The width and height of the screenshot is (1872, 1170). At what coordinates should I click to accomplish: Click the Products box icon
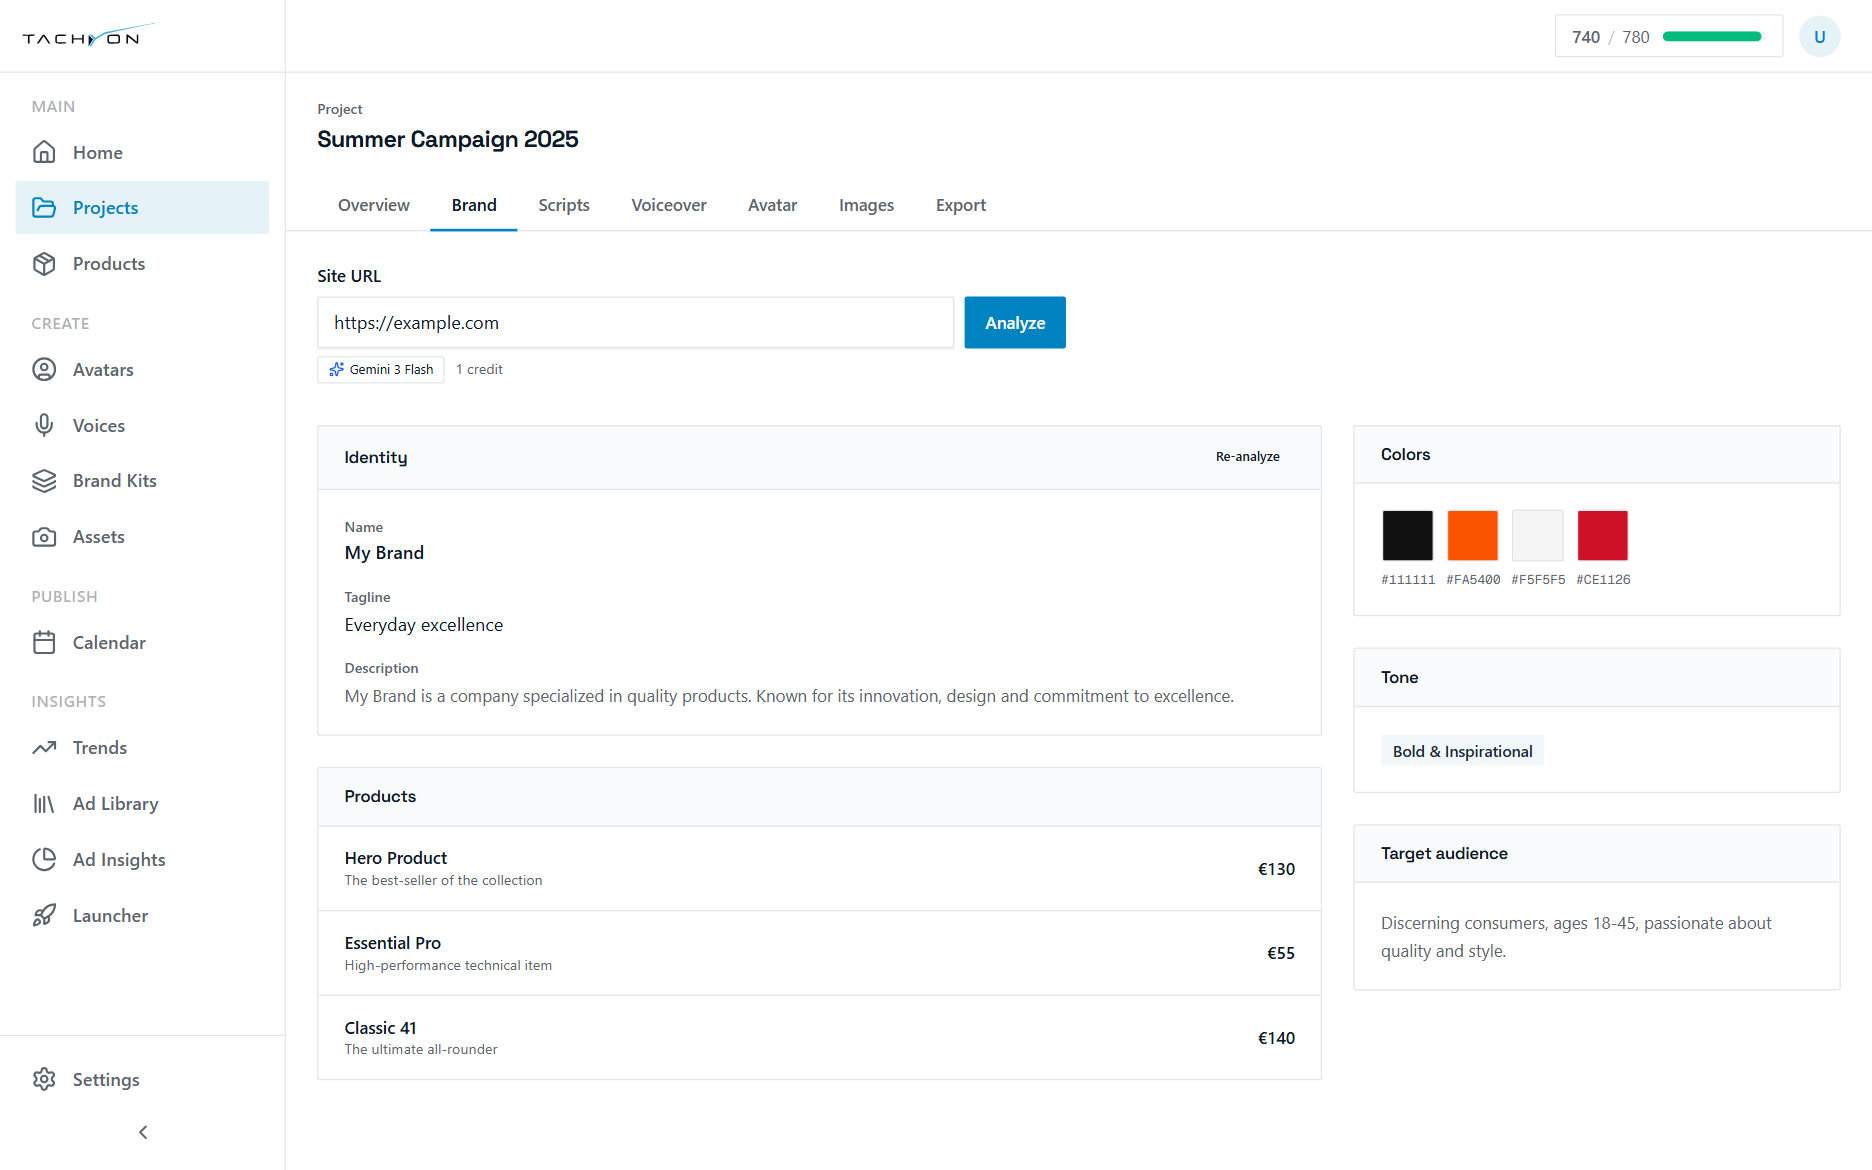[x=44, y=263]
